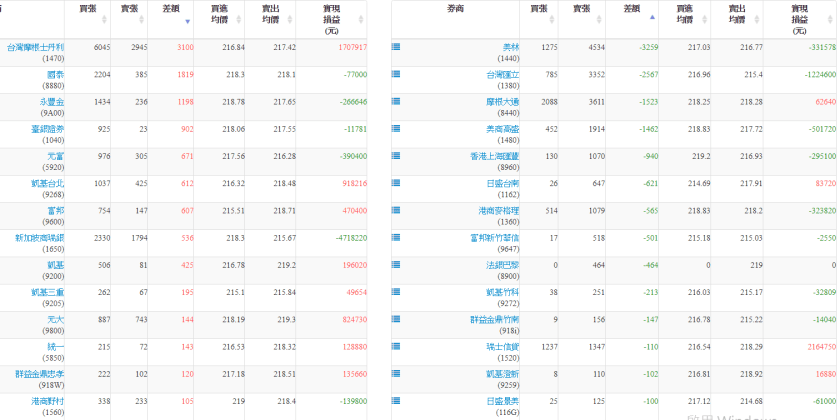
Task: Sort left table by 買進均價 header
Action: [x=219, y=13]
